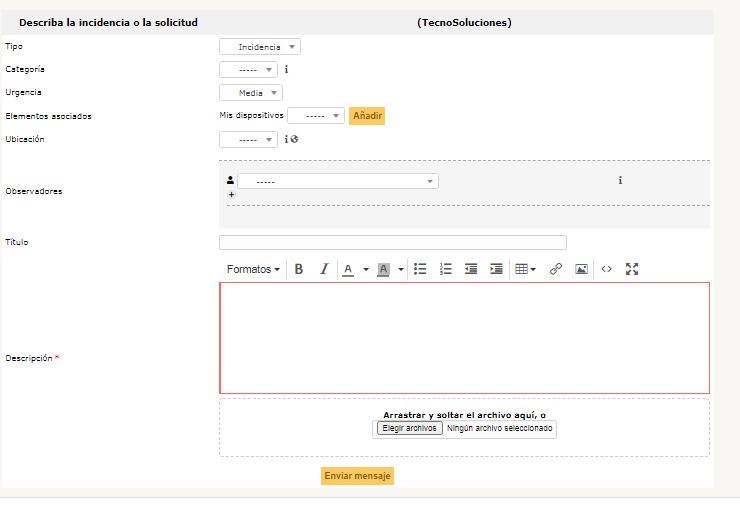Insert a bulleted list
The width and height of the screenshot is (740, 520).
(421, 269)
